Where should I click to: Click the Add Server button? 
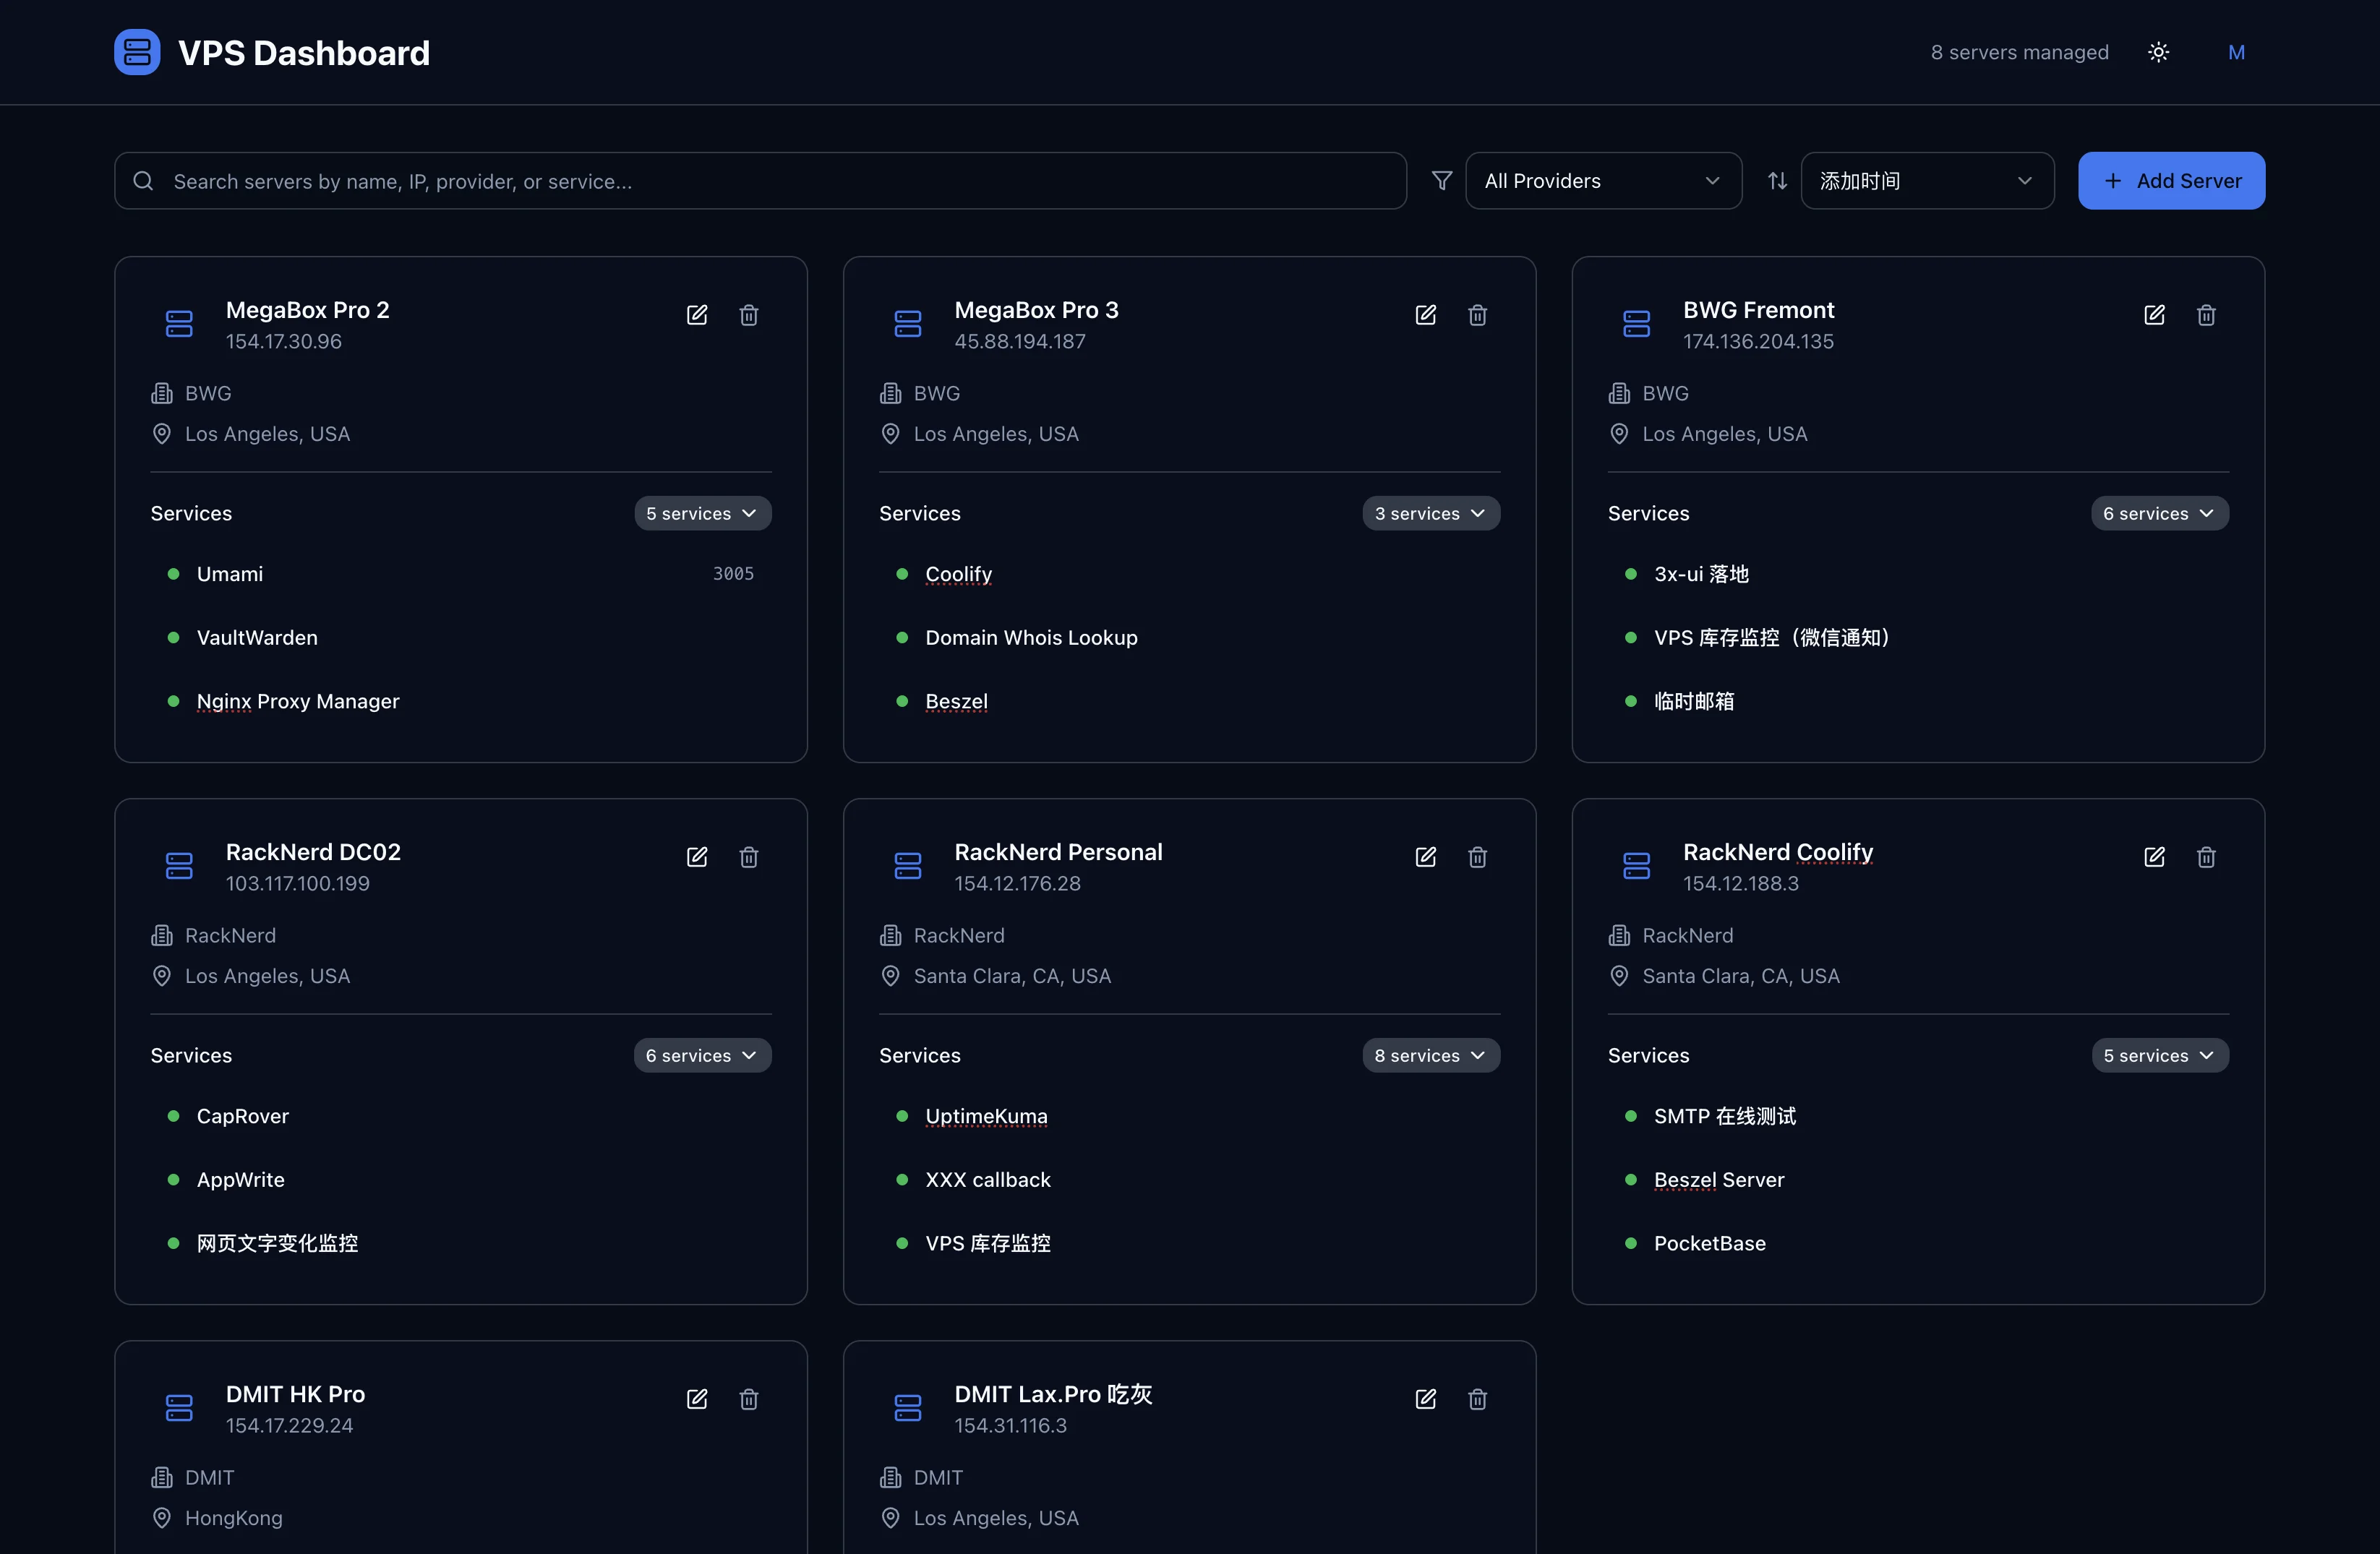(2171, 181)
